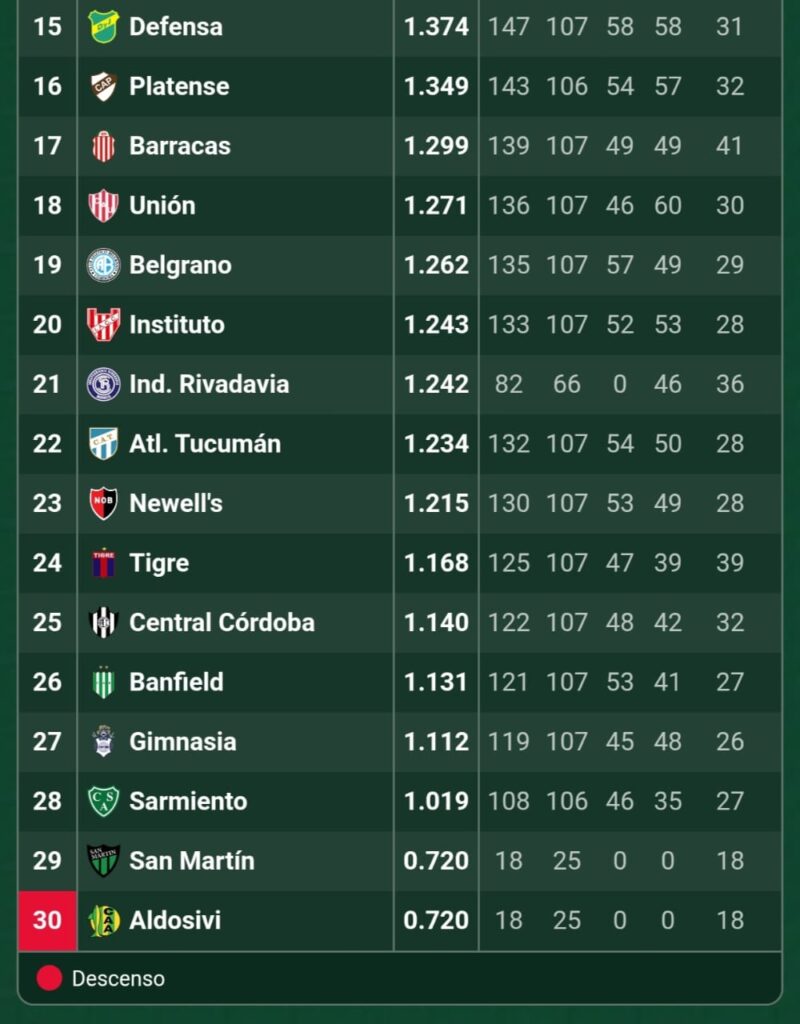The height and width of the screenshot is (1024, 800).
Task: Click the Newell's shield logo
Action: click(103, 503)
